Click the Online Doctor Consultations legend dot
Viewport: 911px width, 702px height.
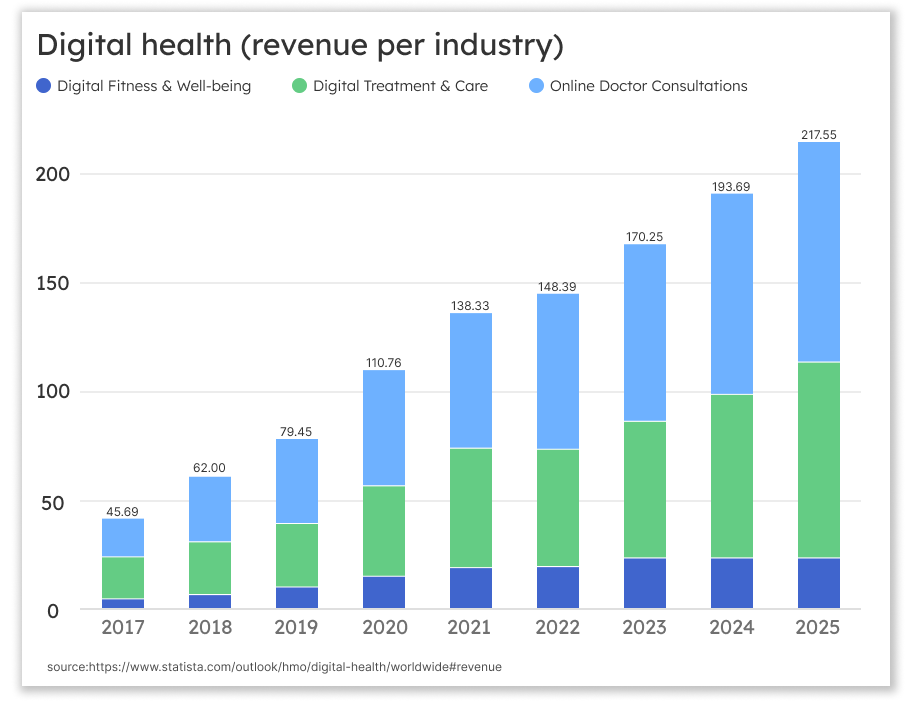[536, 86]
